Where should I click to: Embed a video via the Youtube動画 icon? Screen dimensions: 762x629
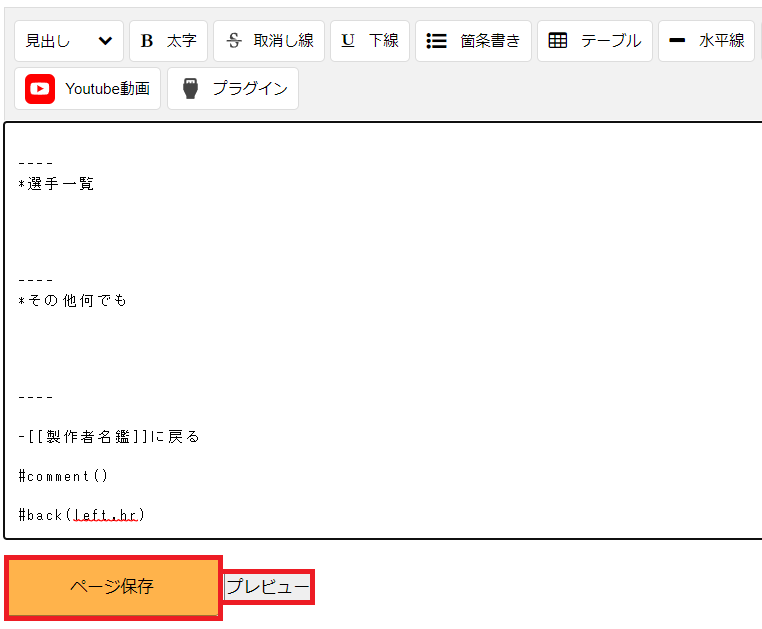[87, 89]
